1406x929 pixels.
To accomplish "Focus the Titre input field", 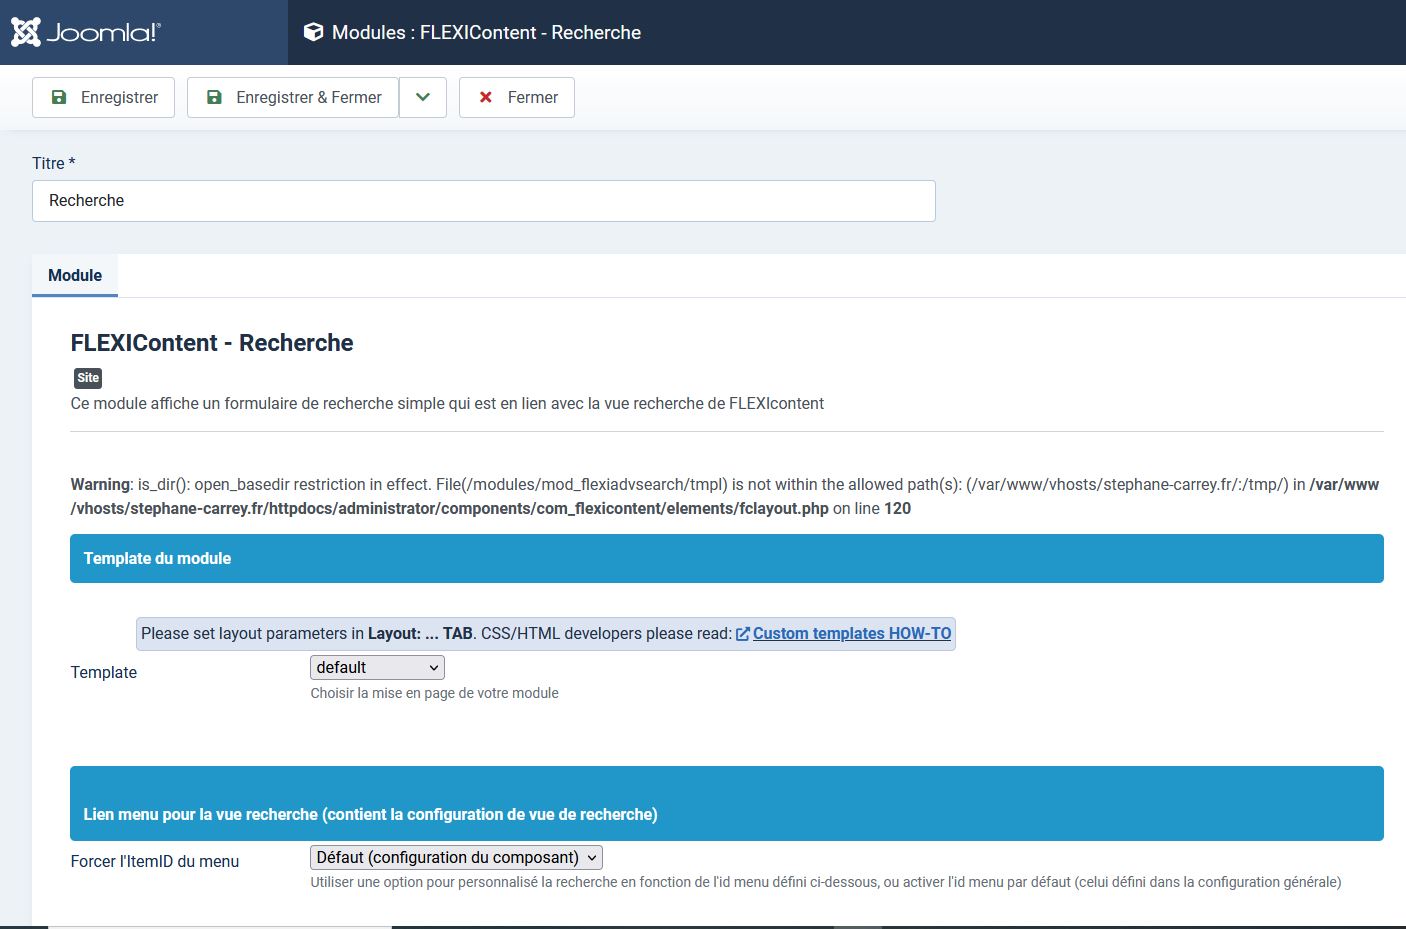I will pos(484,201).
